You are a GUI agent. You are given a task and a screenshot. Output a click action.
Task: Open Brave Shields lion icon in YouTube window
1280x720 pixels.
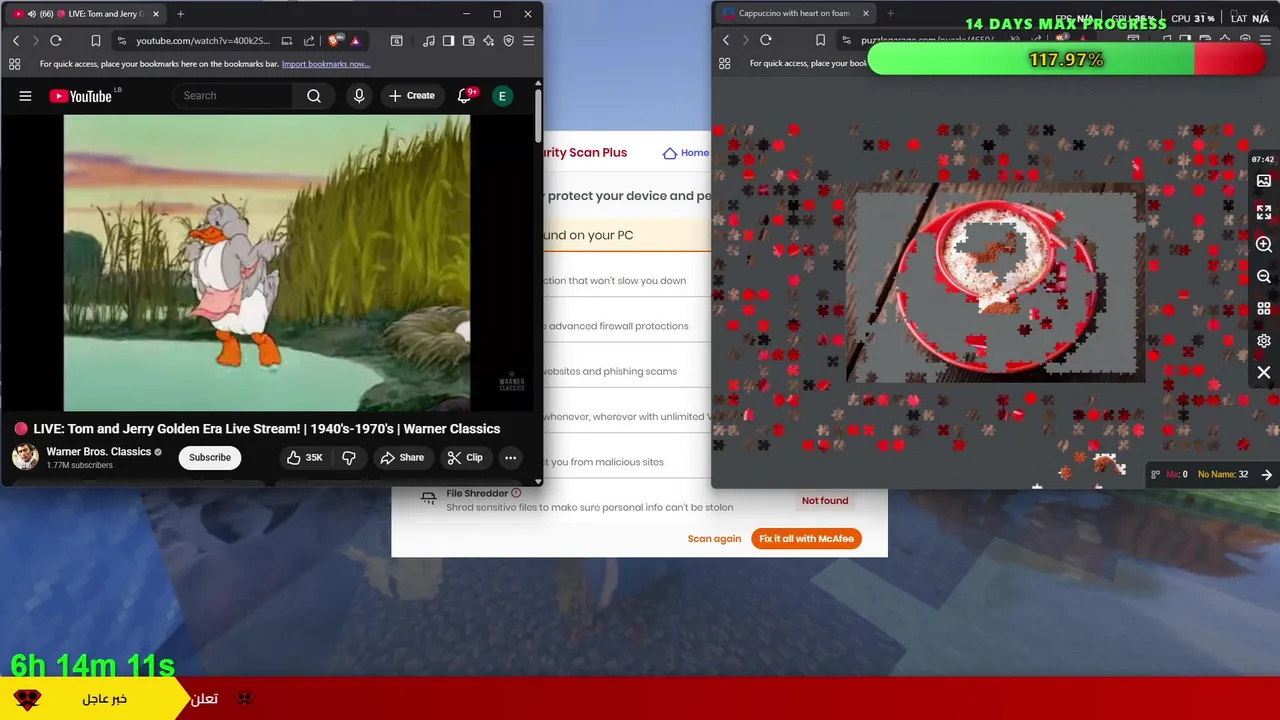tap(335, 41)
